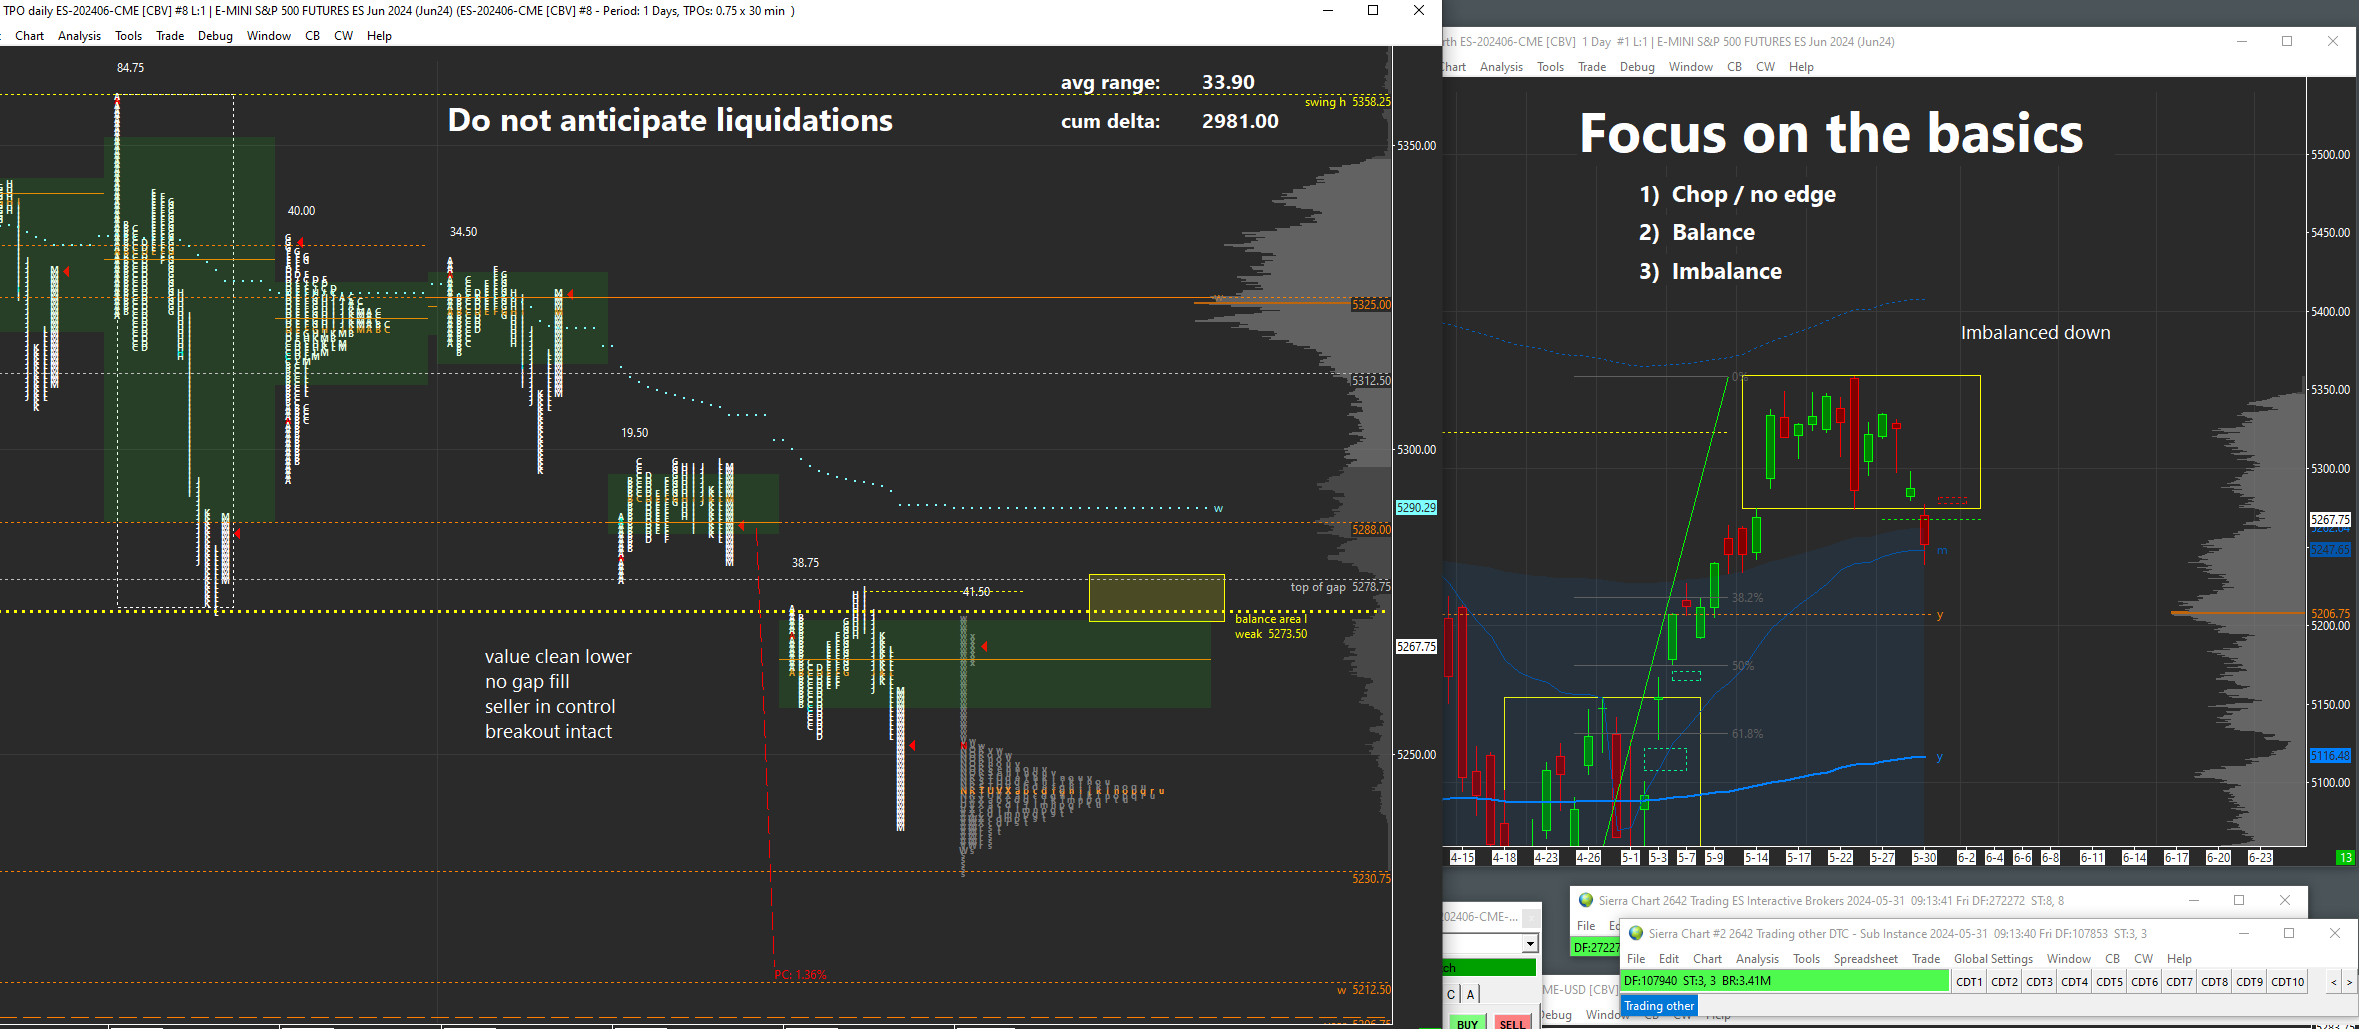The image size is (2359, 1029).
Task: Click the CDT1 control bar button
Action: [1969, 982]
